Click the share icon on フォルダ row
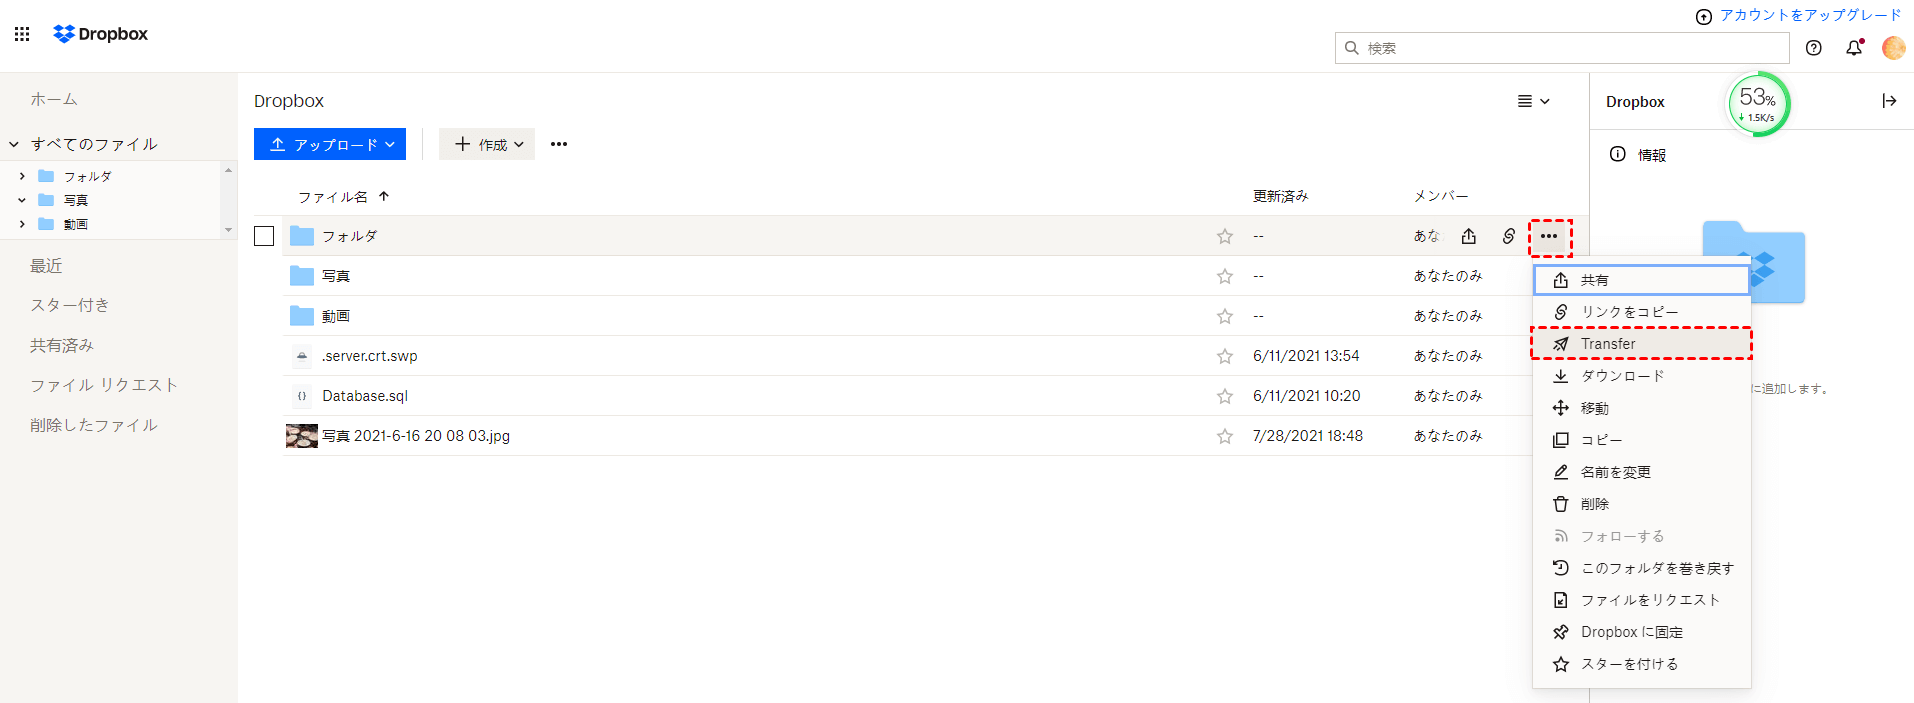Viewport: 1914px width, 703px height. [x=1468, y=236]
